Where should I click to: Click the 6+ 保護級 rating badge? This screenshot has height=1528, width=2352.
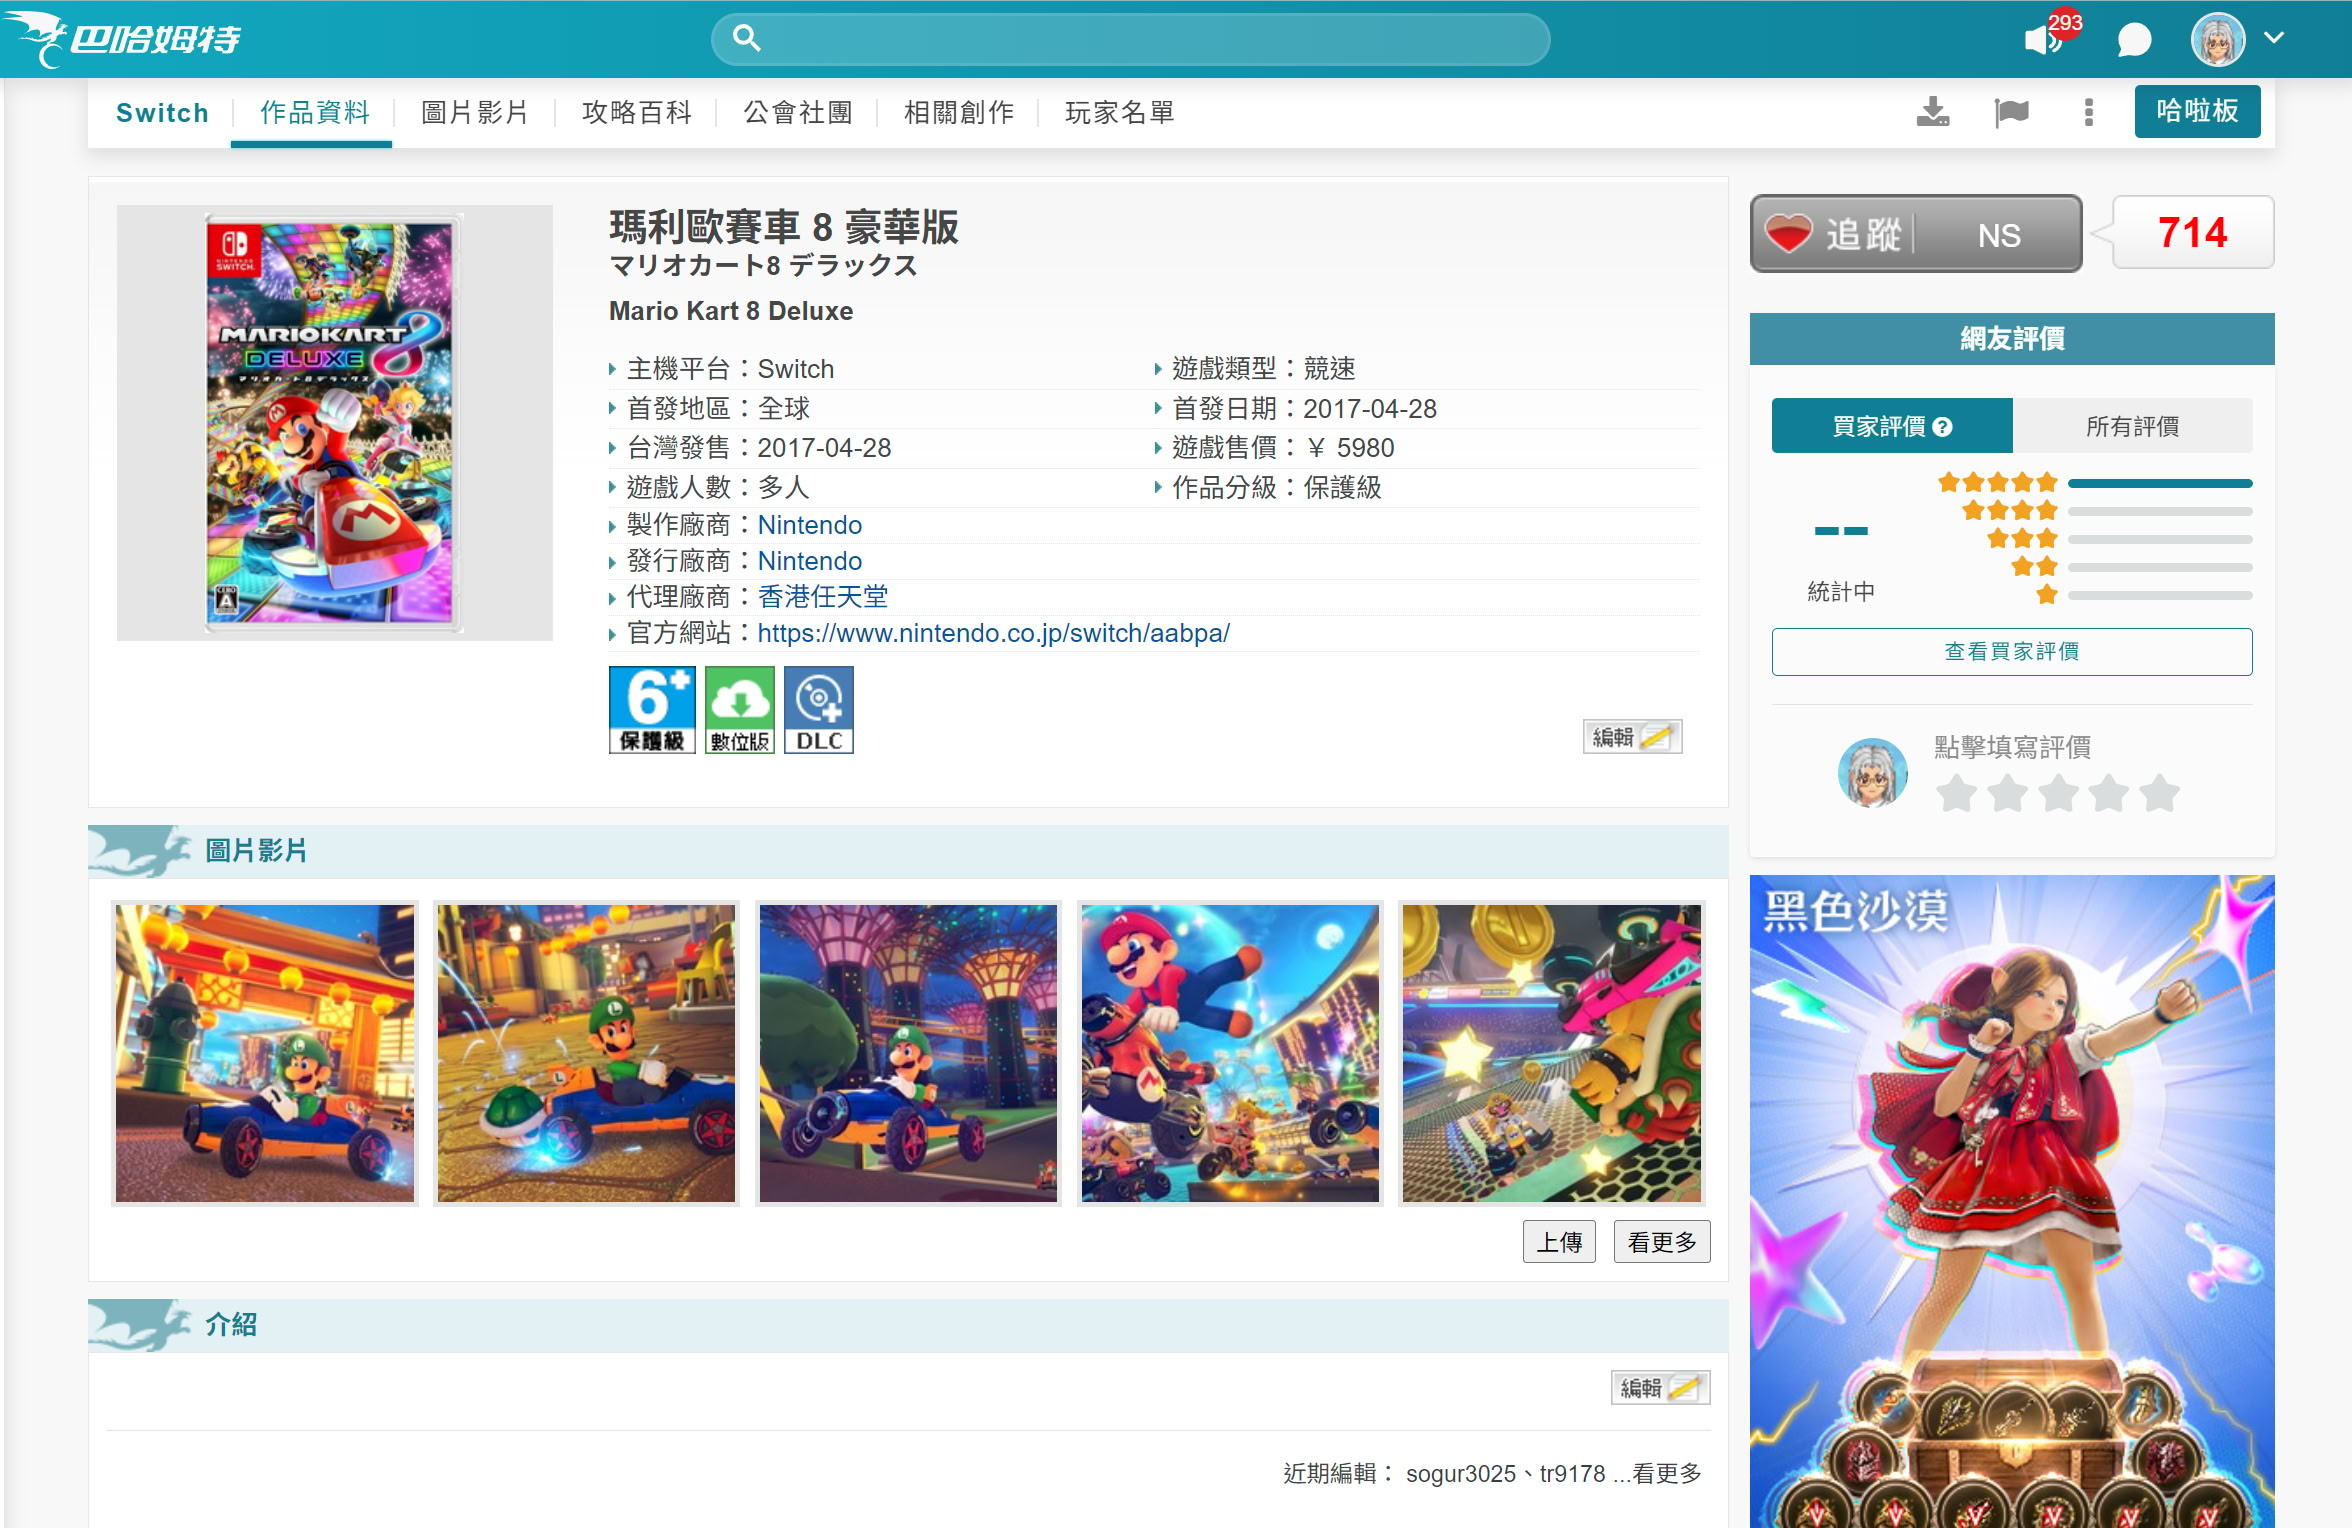652,709
